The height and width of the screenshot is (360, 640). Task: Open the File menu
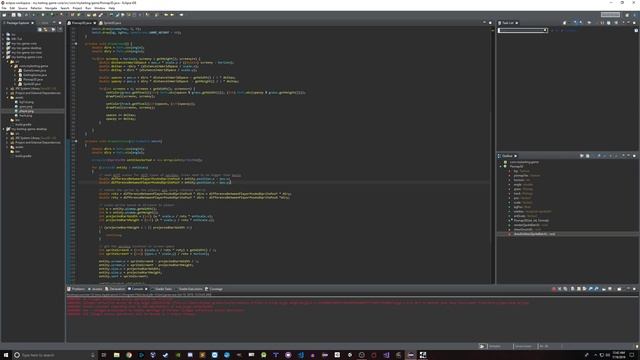pyautogui.click(x=4, y=8)
